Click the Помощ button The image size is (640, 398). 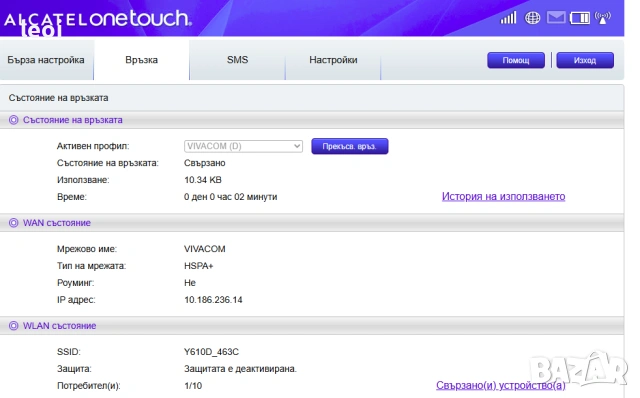click(x=516, y=60)
